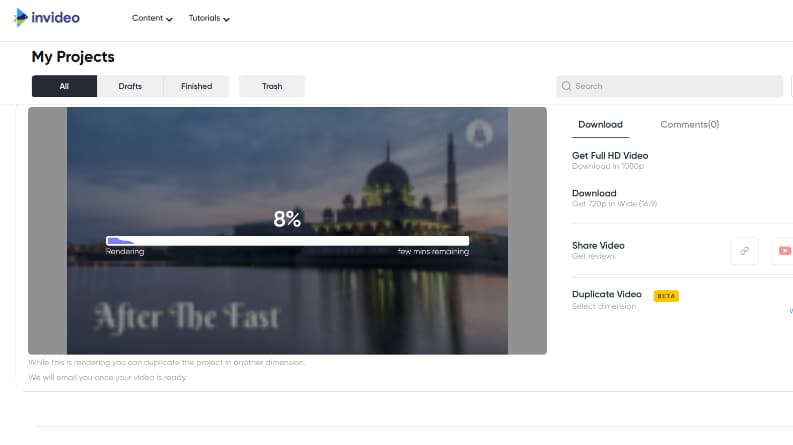This screenshot has height=445, width=793.
Task: Click the My Projects heading
Action: [x=73, y=57]
